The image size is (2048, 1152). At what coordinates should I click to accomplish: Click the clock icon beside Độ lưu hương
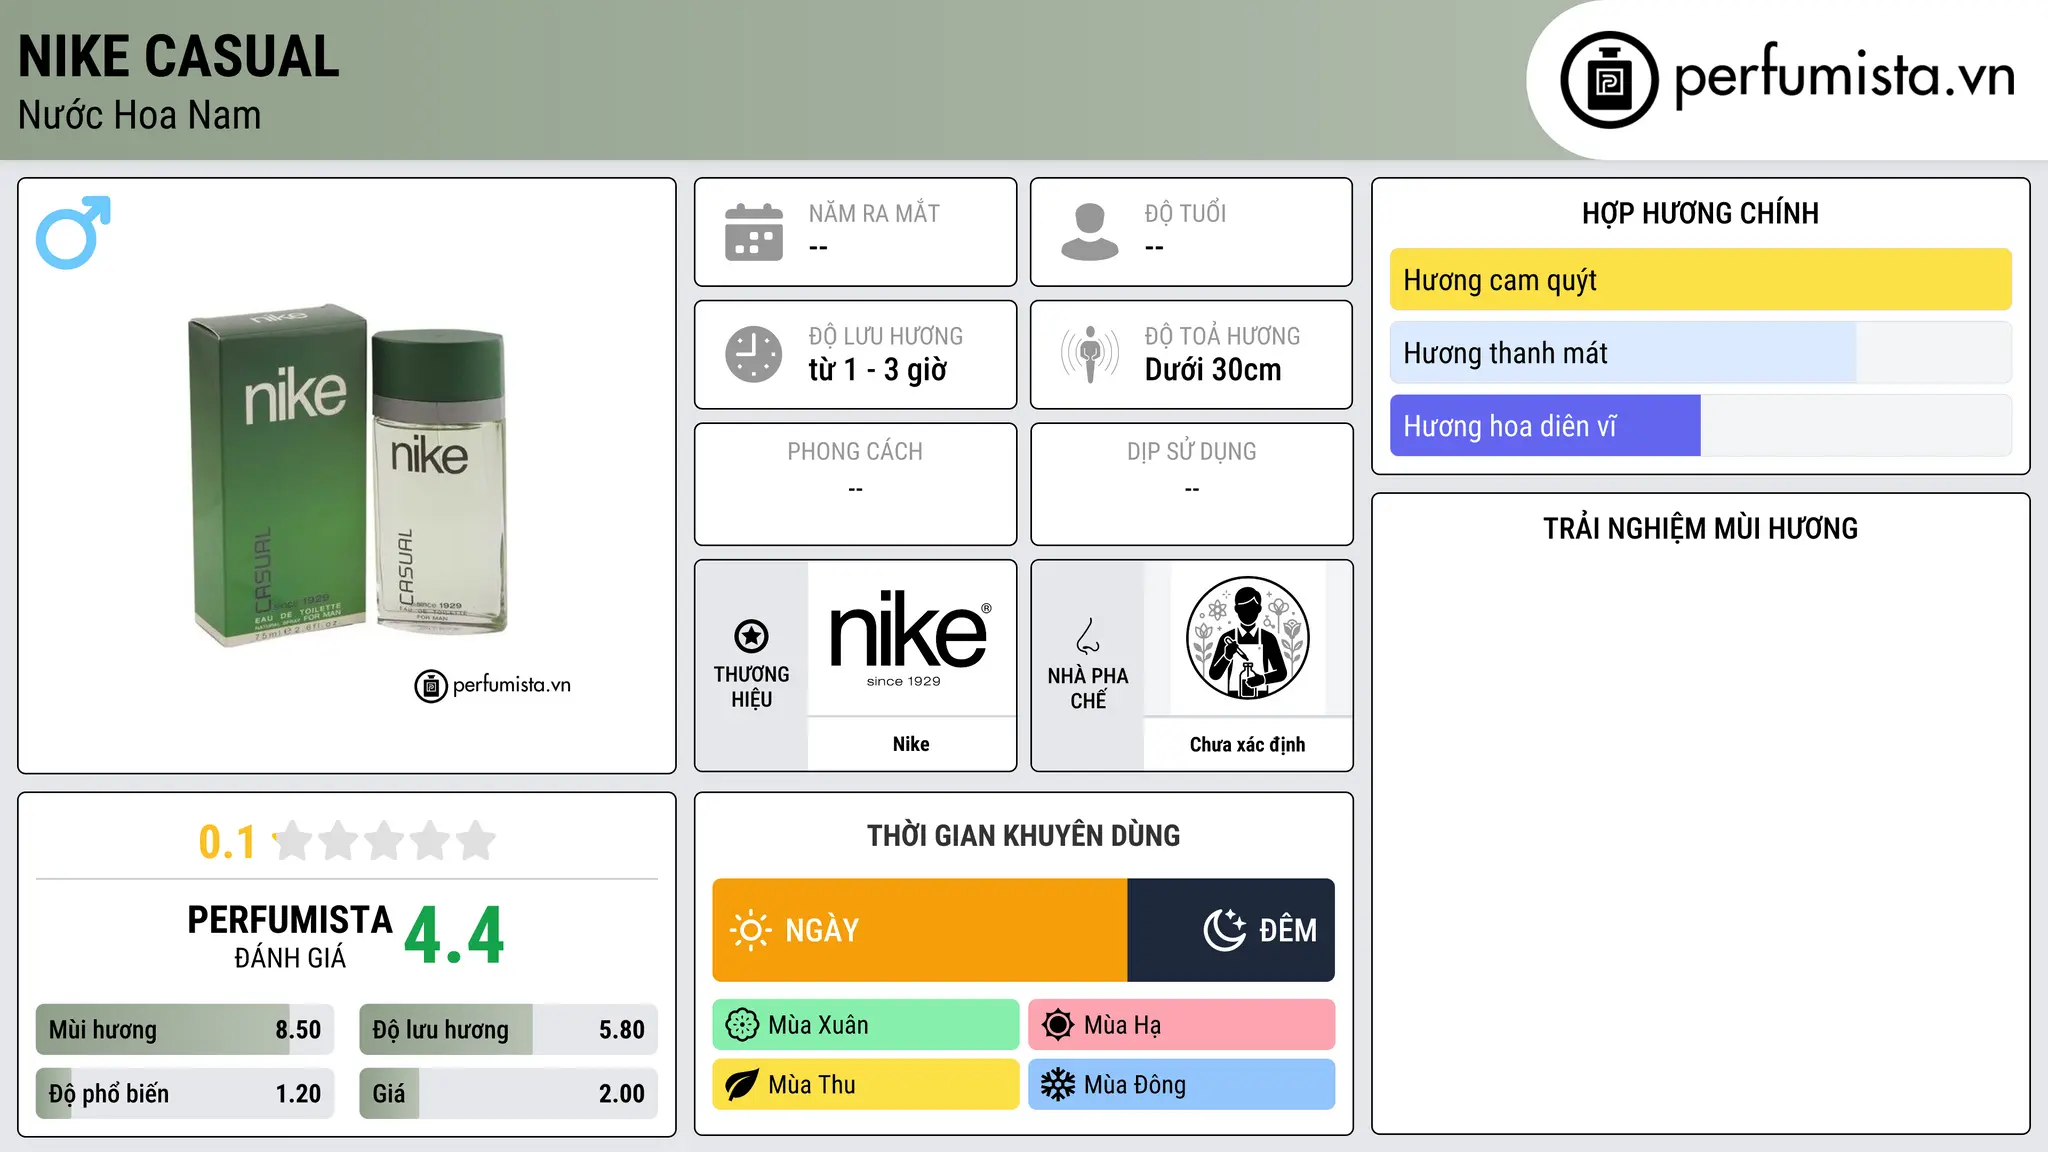pos(754,354)
